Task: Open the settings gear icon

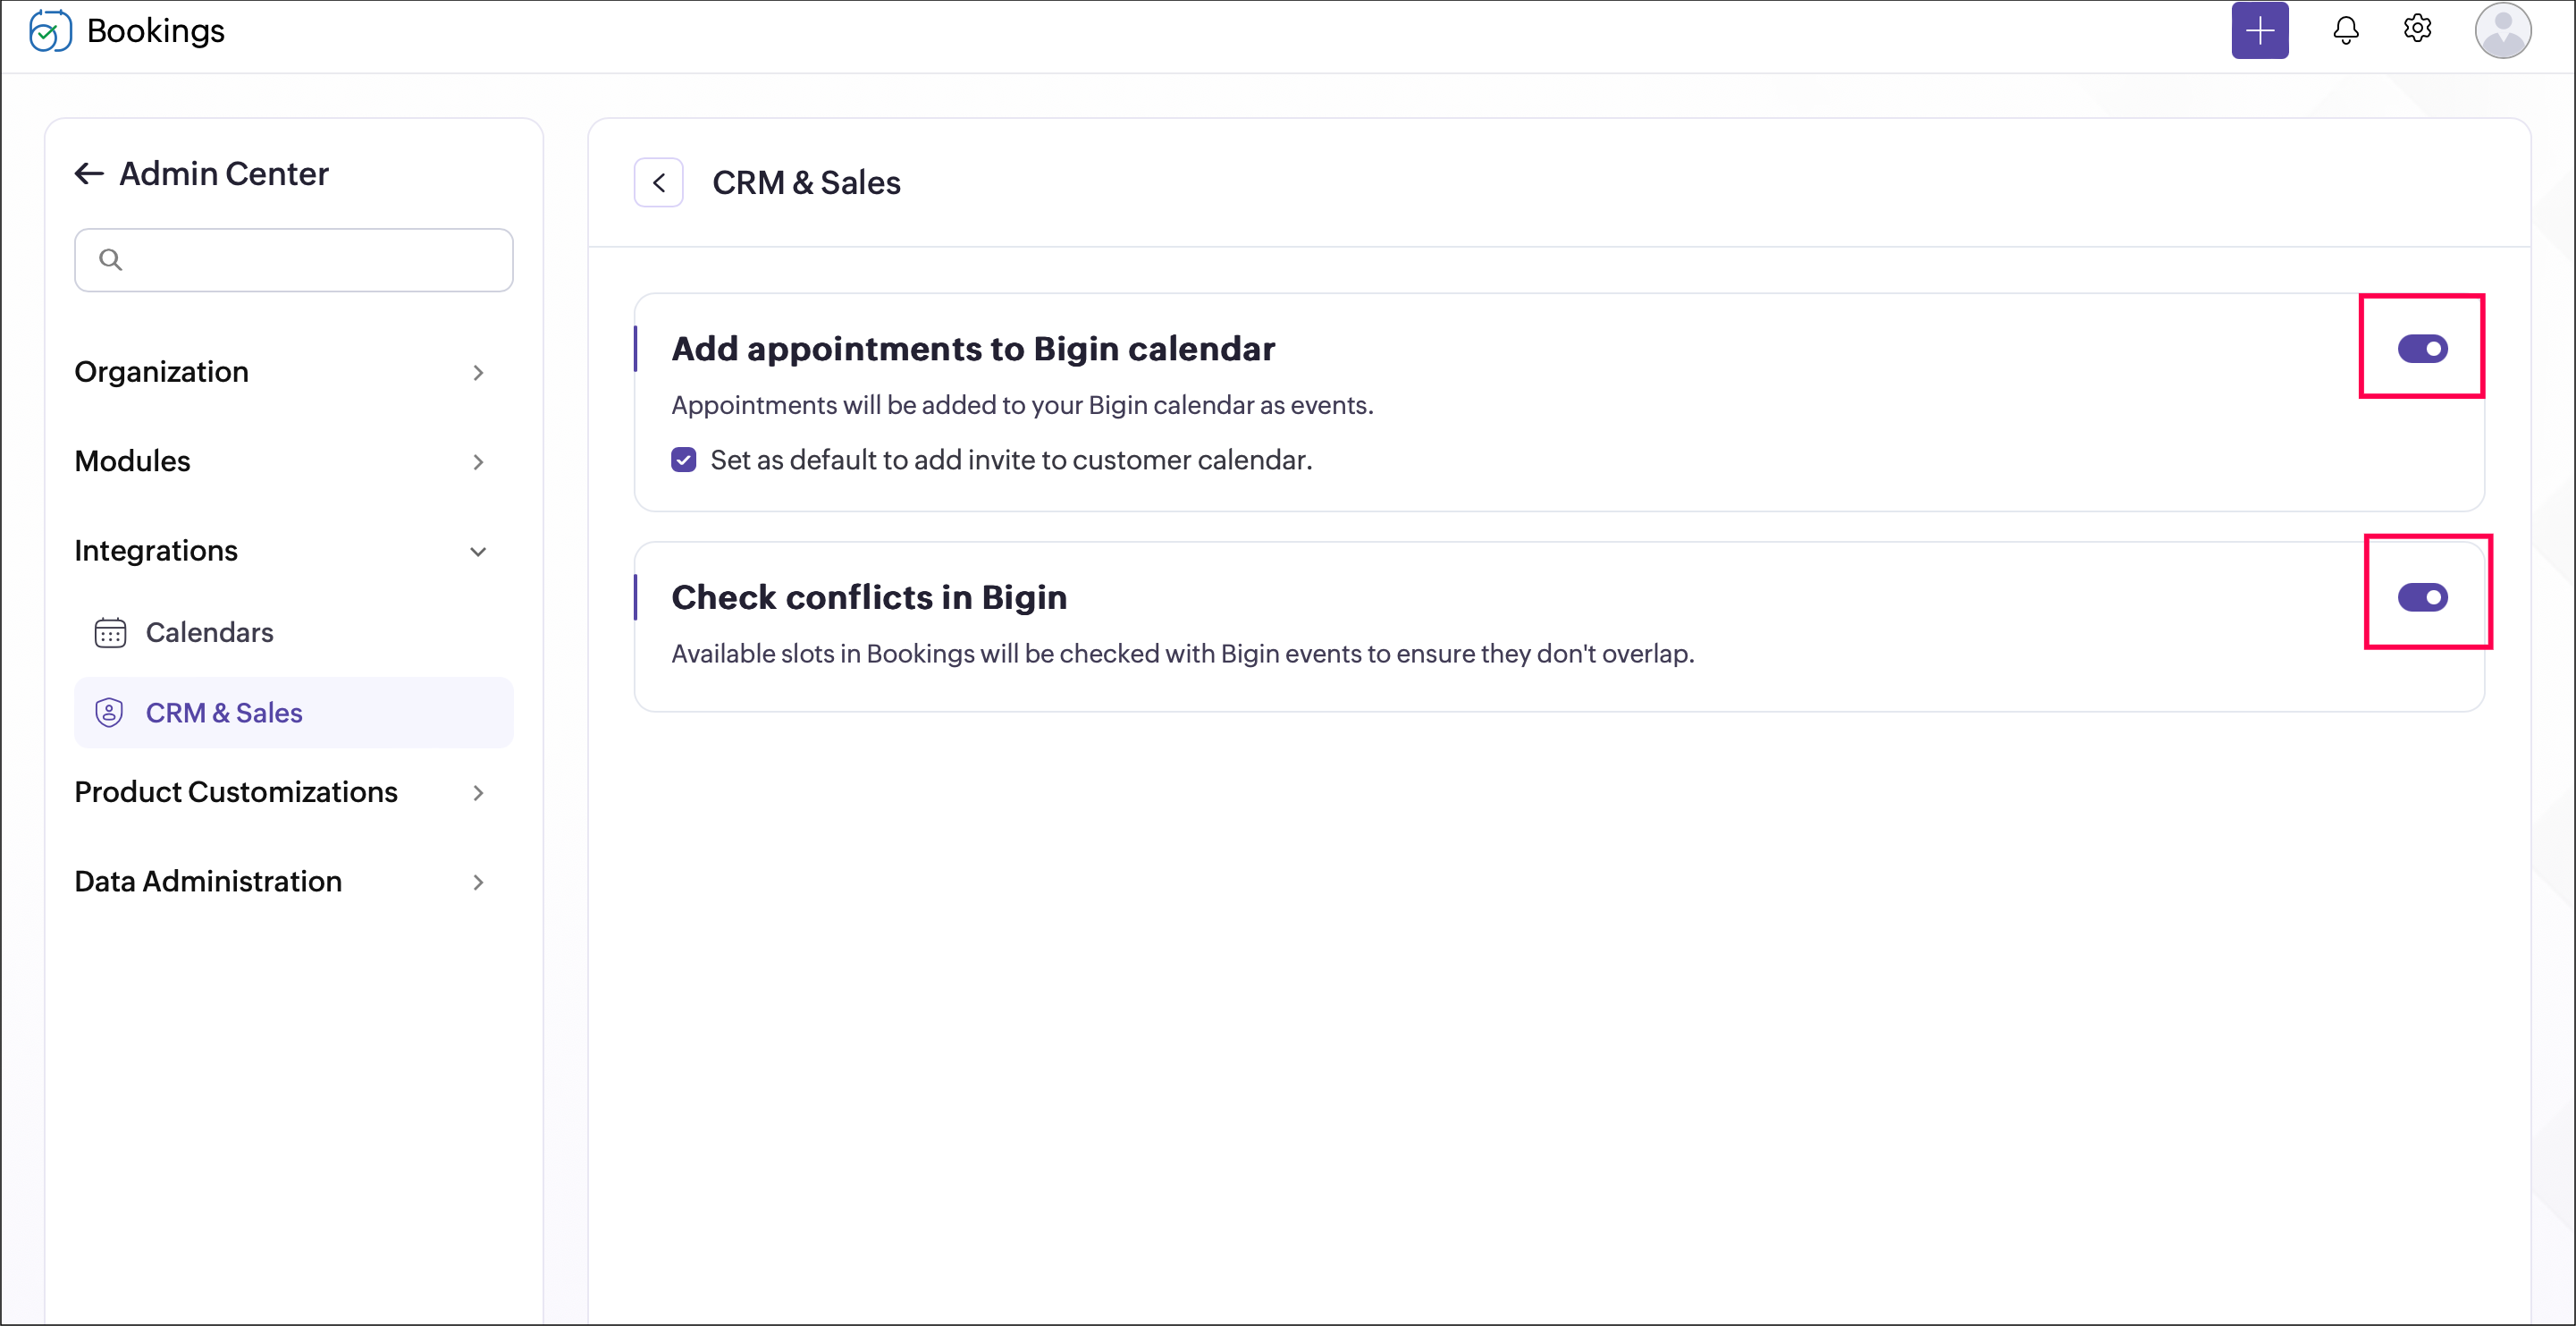Action: 2417,29
